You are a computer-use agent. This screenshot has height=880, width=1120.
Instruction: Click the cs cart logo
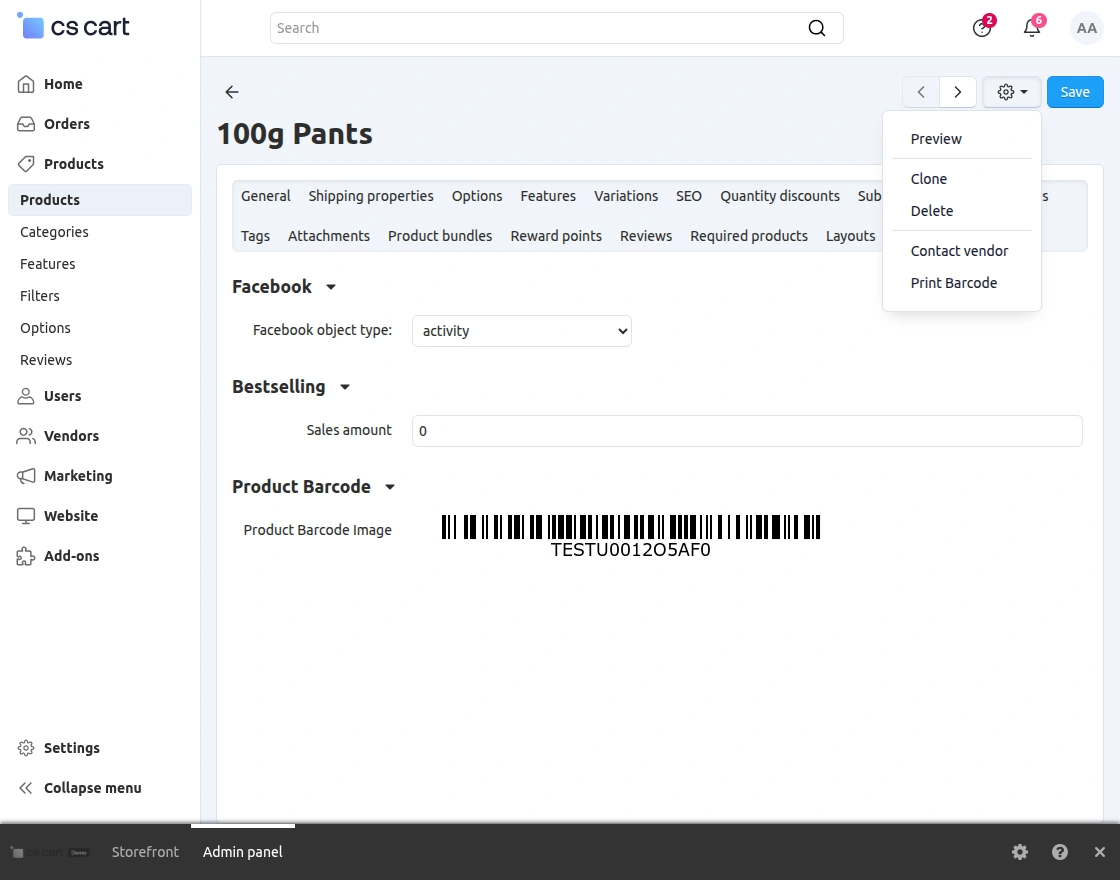(x=73, y=26)
